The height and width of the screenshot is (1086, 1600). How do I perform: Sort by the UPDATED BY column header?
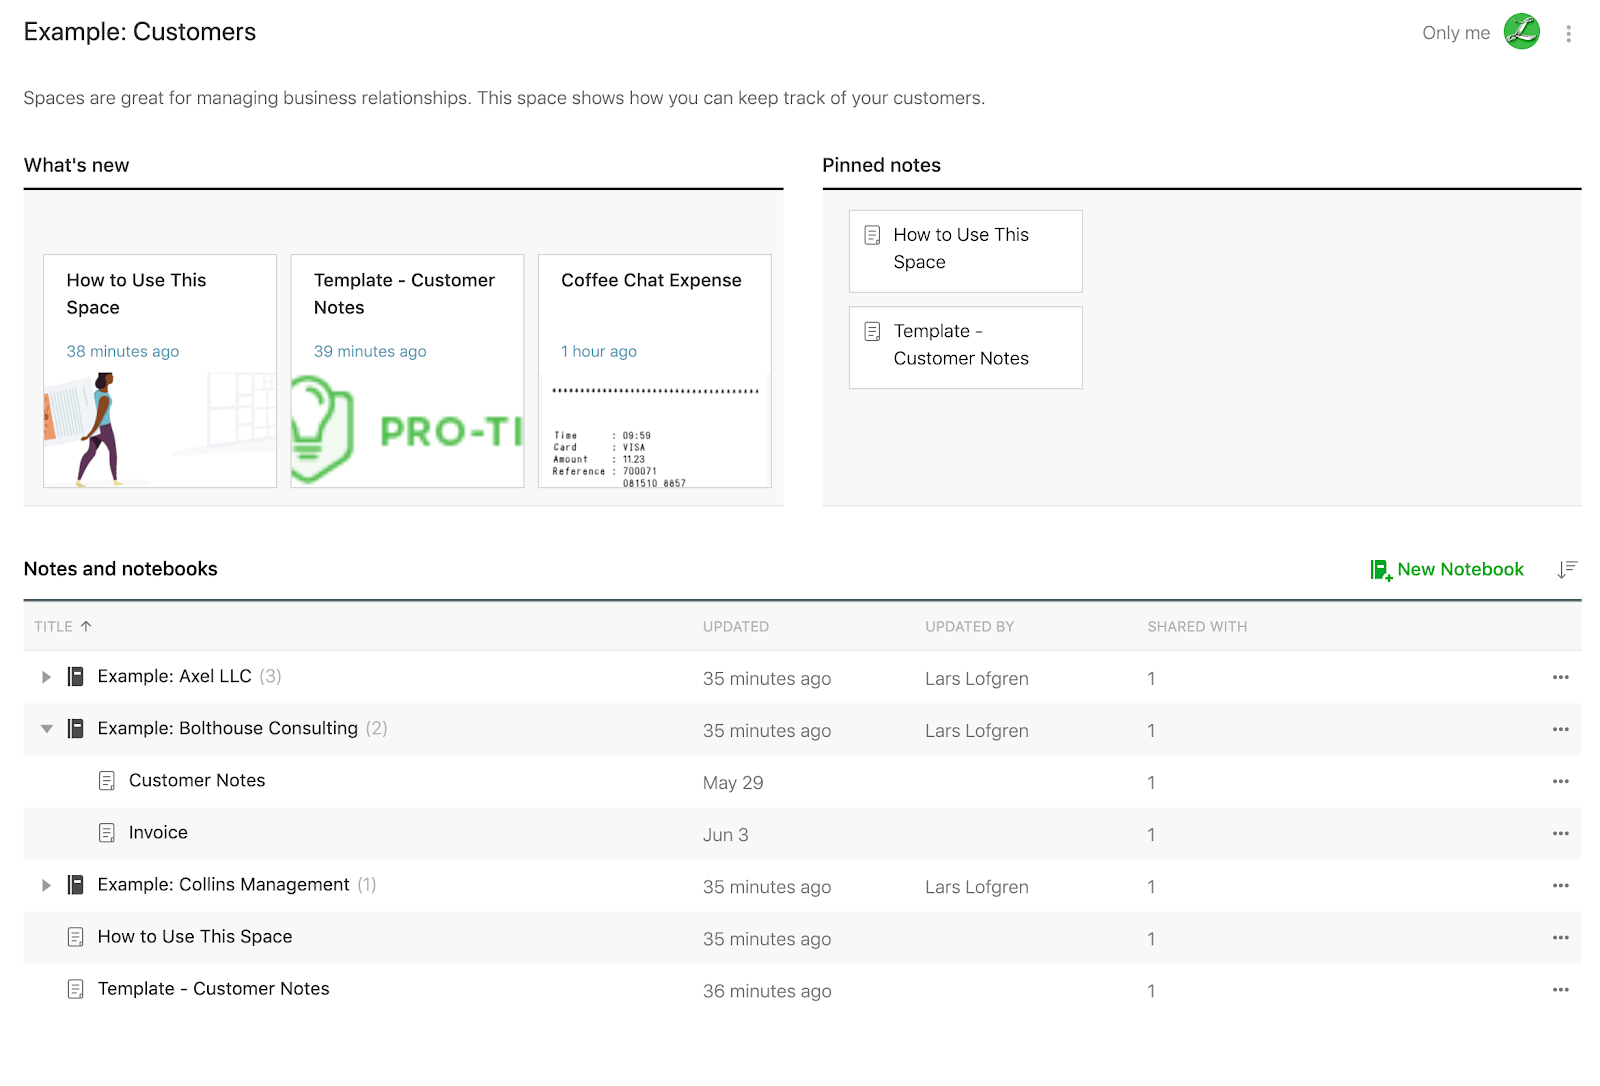click(x=969, y=626)
